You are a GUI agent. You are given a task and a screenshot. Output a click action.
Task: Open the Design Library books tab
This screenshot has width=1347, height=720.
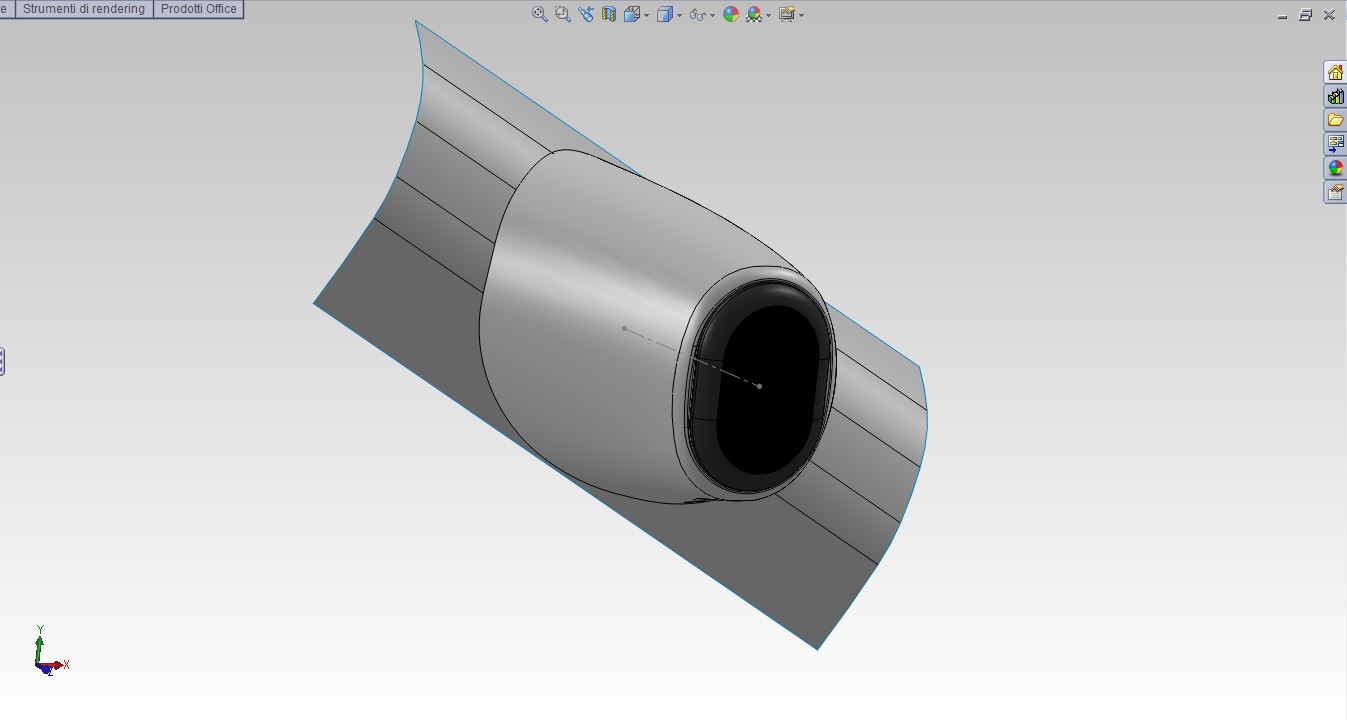1335,96
